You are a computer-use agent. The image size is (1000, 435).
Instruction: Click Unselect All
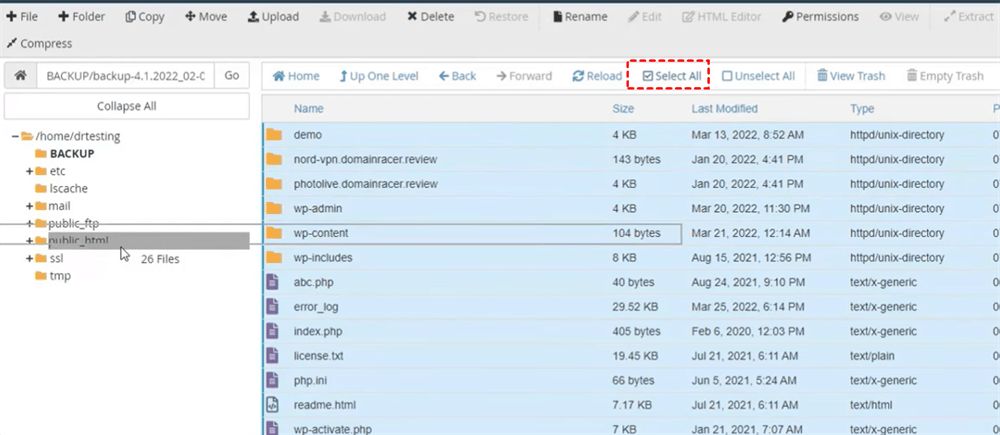758,76
